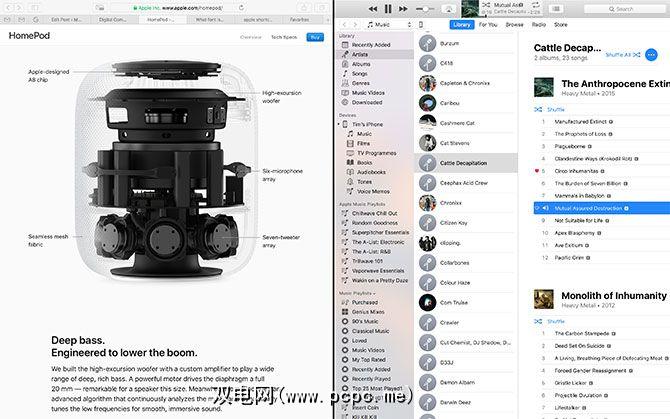Viewport: 670px width, 419px height.
Task: Skip to next track in iTunes
Action: pos(403,9)
